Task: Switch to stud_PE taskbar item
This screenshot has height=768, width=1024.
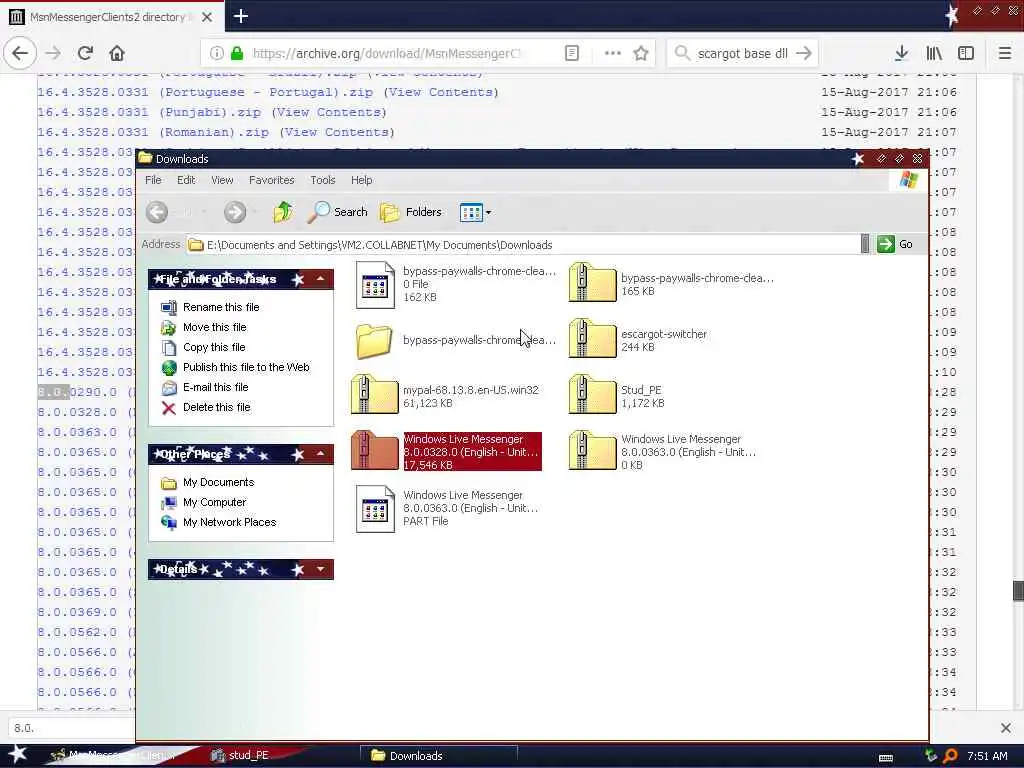Action: click(240, 756)
